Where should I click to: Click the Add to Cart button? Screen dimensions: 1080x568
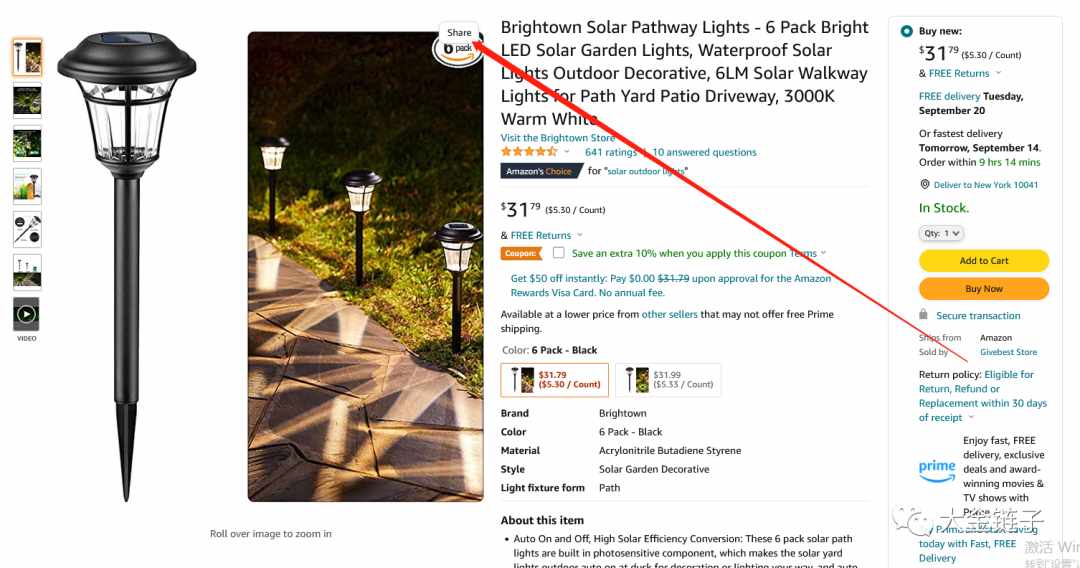click(984, 261)
